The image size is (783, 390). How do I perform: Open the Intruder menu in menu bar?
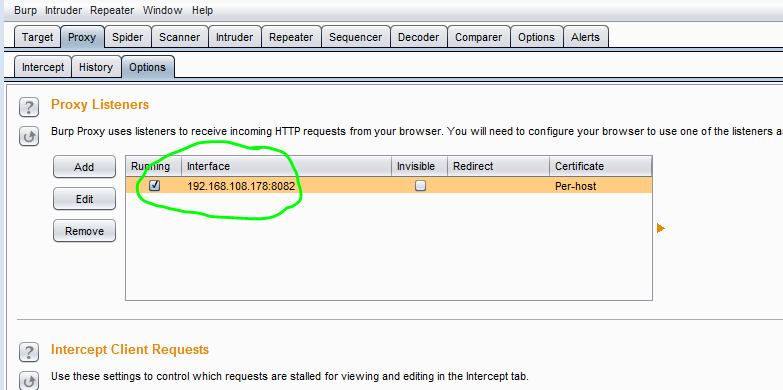point(63,10)
